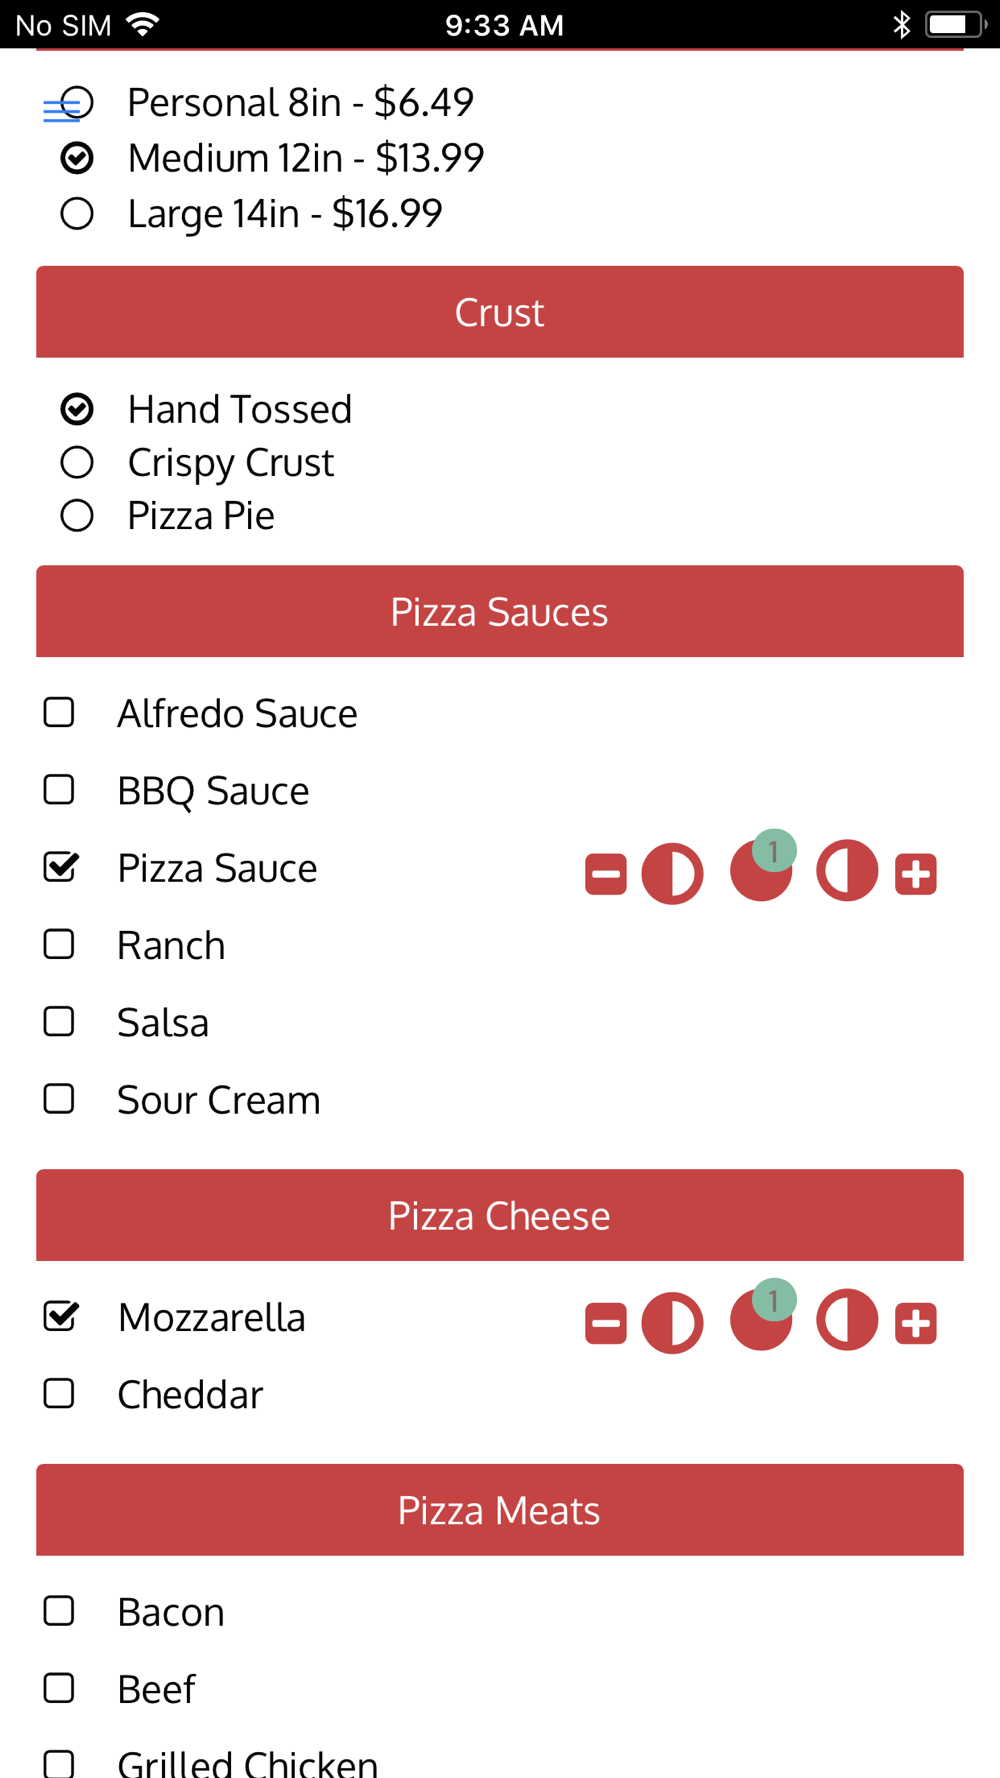This screenshot has height=1778, width=1000.
Task: Collapse the Pizza Cheese section header
Action: (x=500, y=1215)
